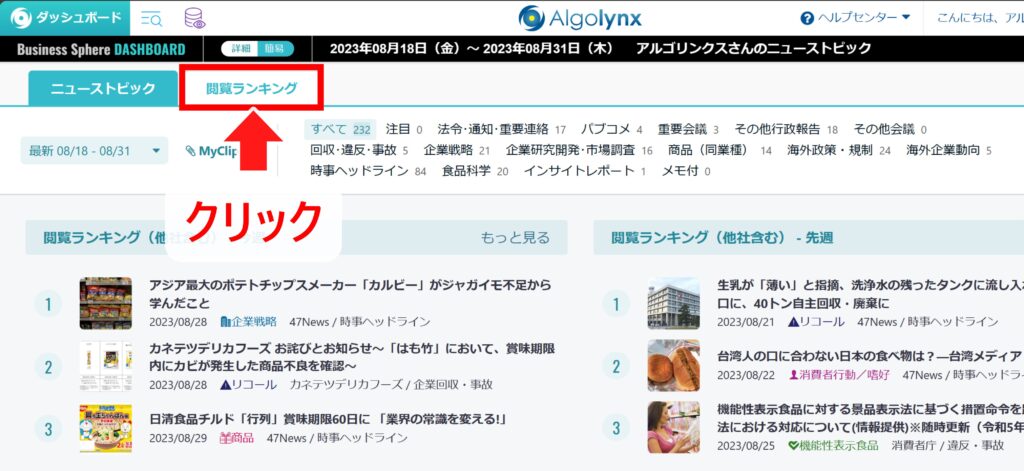Filter by 企業戦略 category
The height and width of the screenshot is (471, 1024).
coord(449,150)
